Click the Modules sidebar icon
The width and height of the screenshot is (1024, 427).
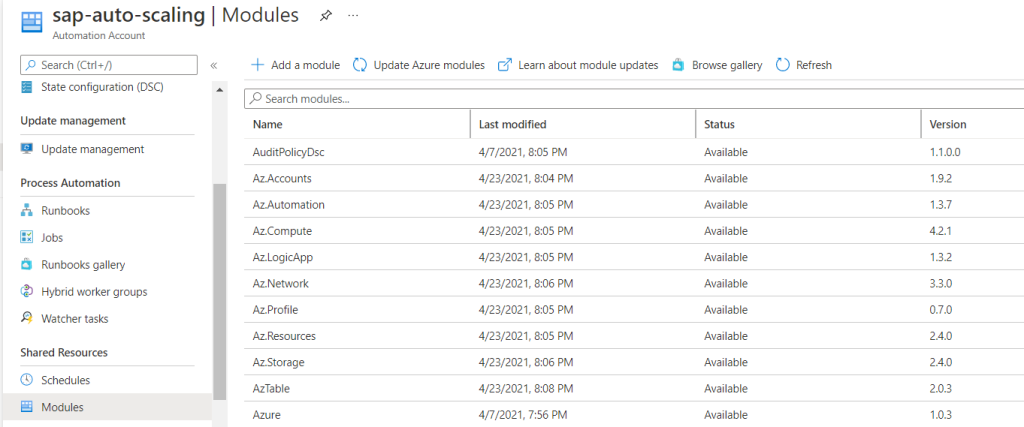(x=27, y=407)
